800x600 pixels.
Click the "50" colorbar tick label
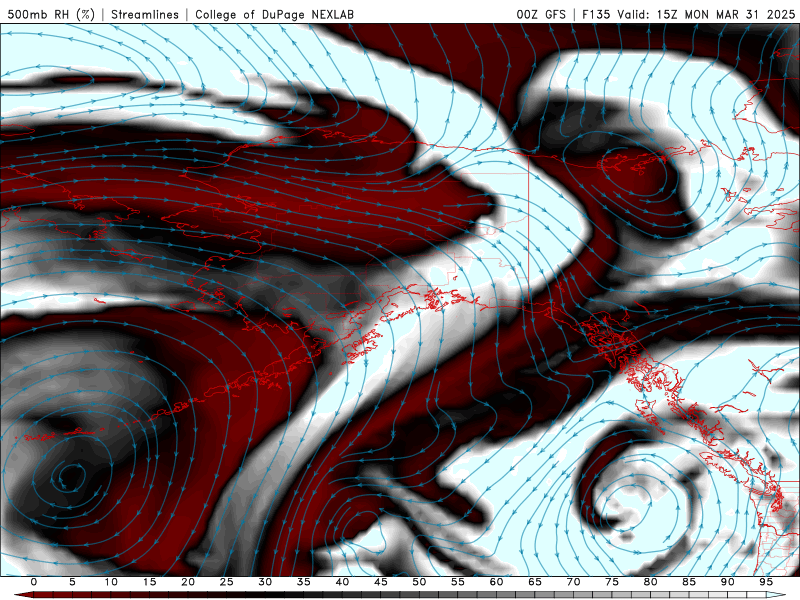pyautogui.click(x=419, y=582)
